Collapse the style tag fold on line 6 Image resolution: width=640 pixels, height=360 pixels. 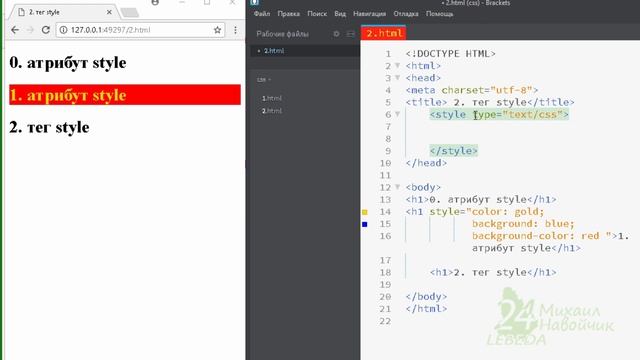click(397, 114)
